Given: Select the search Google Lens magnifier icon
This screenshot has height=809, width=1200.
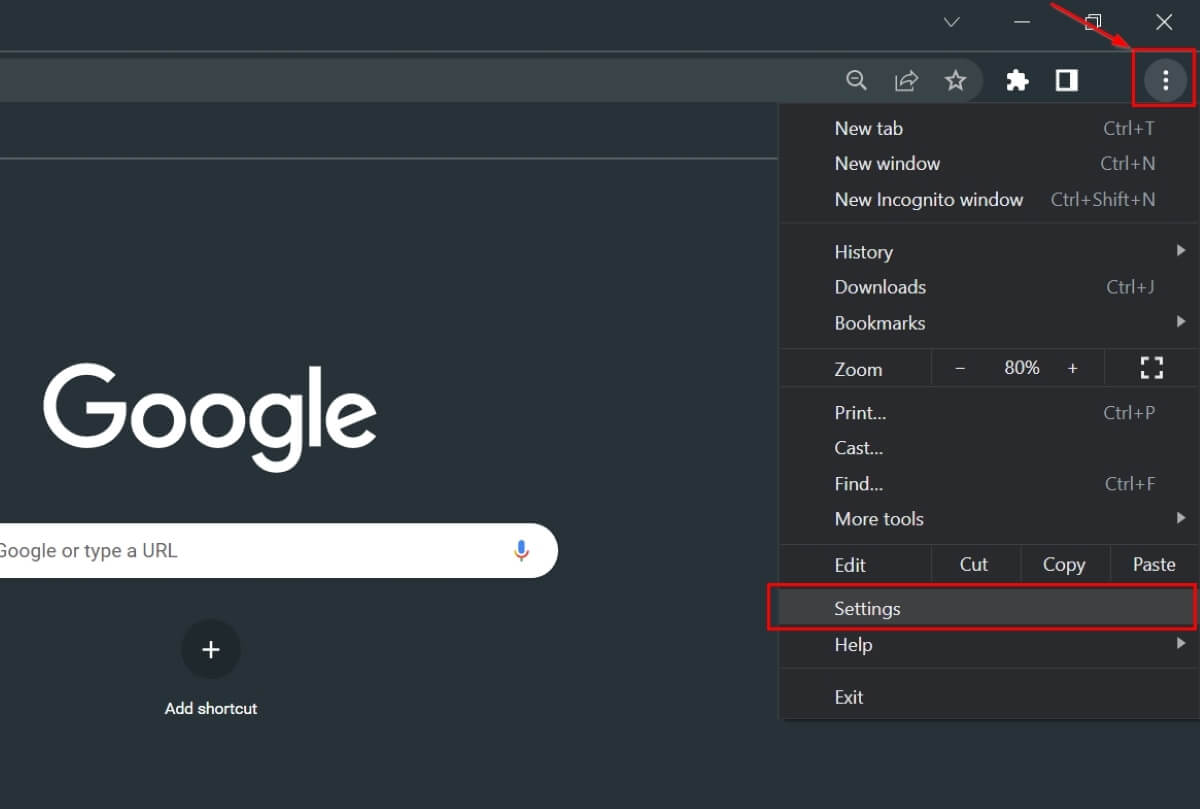Looking at the screenshot, I should pyautogui.click(x=856, y=80).
